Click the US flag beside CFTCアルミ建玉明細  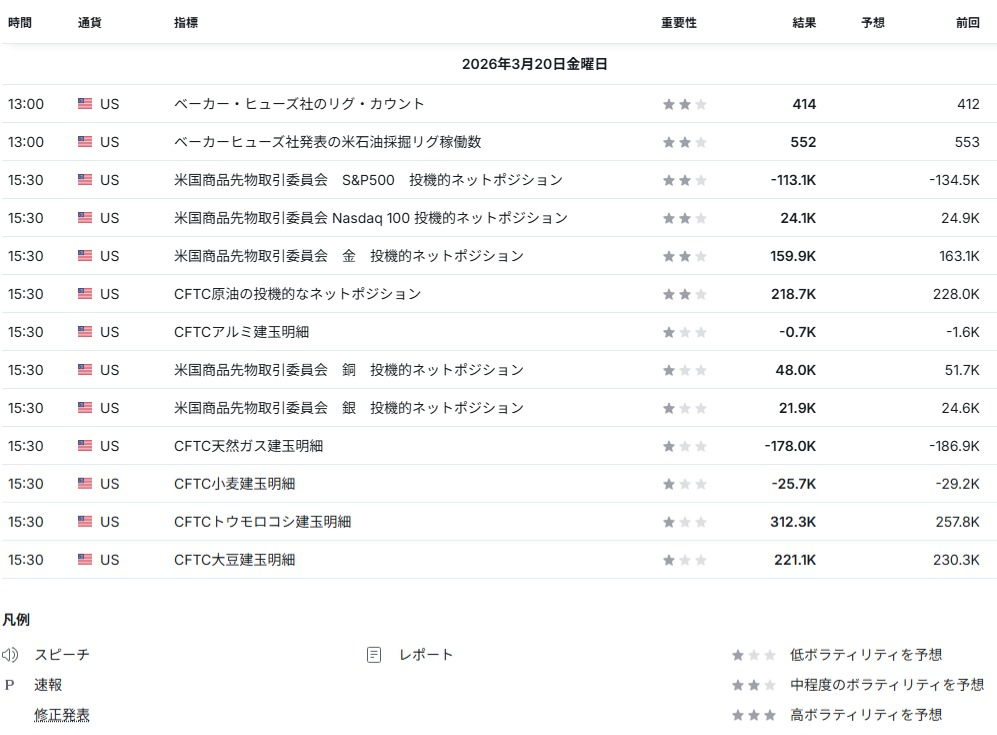85,332
